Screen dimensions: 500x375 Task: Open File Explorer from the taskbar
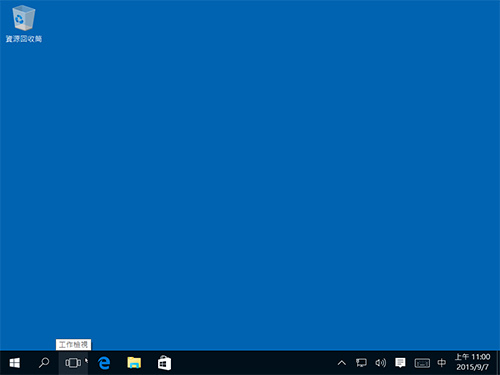pyautogui.click(x=134, y=363)
